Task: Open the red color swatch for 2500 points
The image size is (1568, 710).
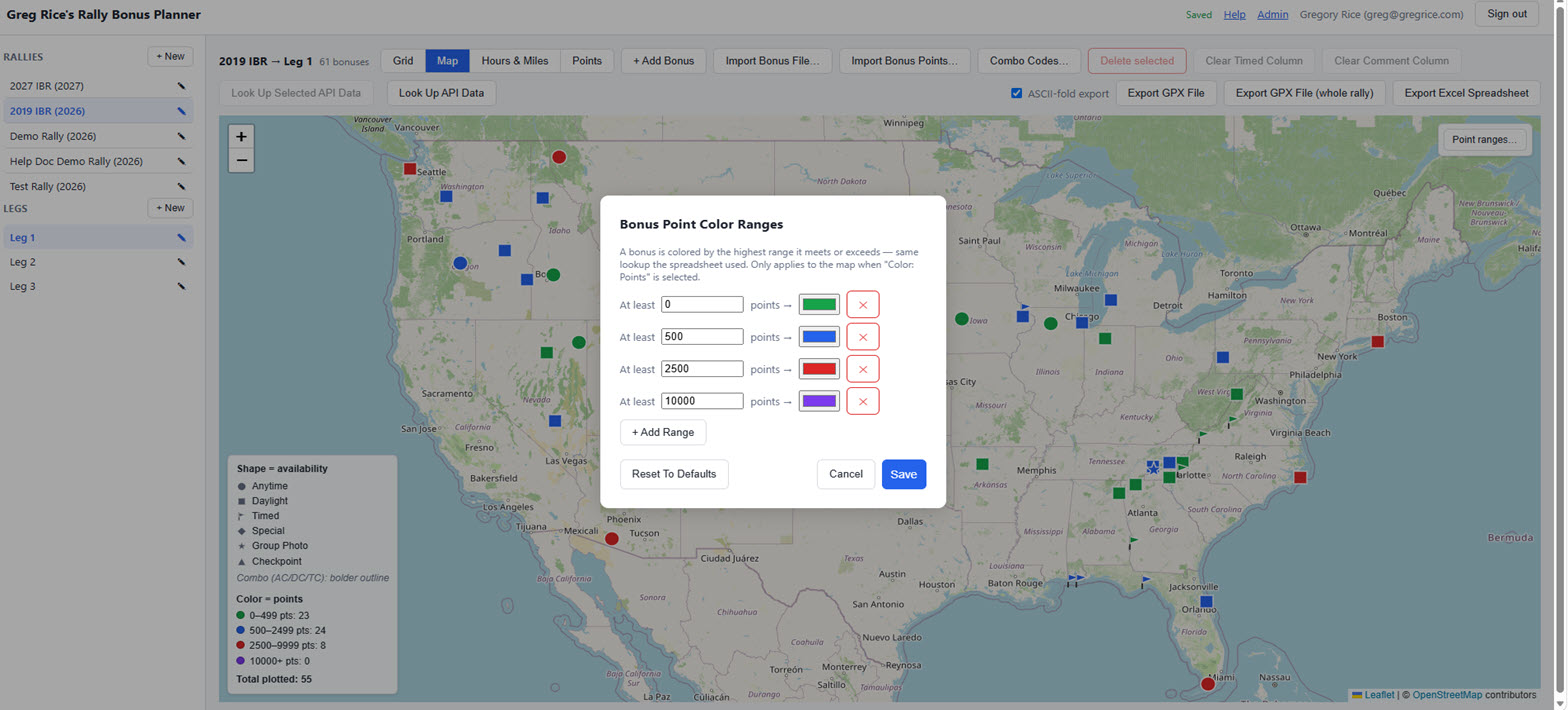Action: click(x=819, y=369)
